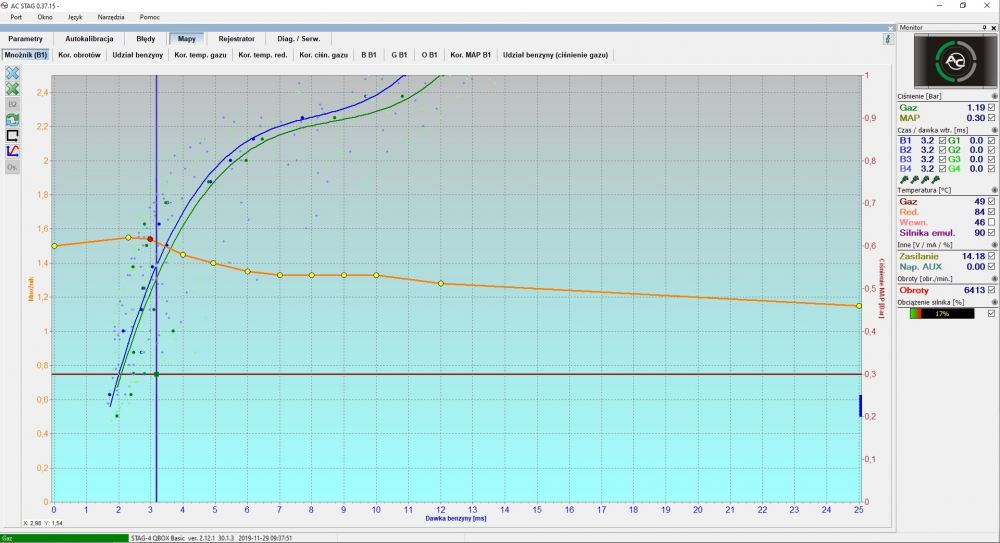The image size is (1000, 543).
Task: Select the Udział benzyny map button
Action: 138,55
